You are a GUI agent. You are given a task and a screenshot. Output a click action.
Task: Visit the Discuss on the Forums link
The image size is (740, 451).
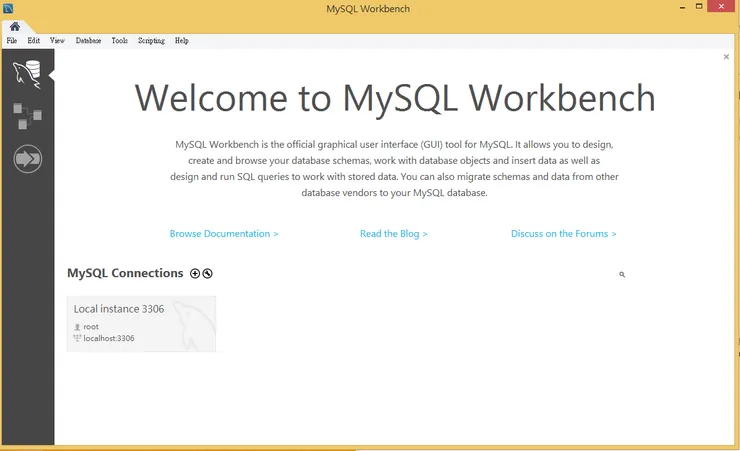(563, 234)
